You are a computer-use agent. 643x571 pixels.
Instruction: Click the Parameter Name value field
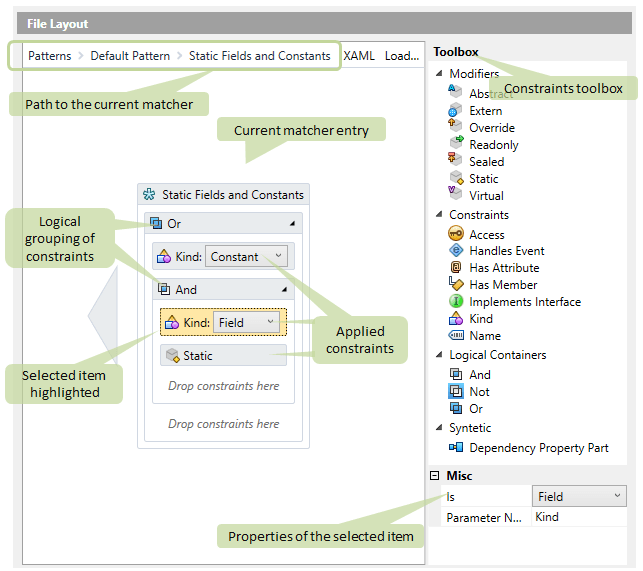coord(578,517)
